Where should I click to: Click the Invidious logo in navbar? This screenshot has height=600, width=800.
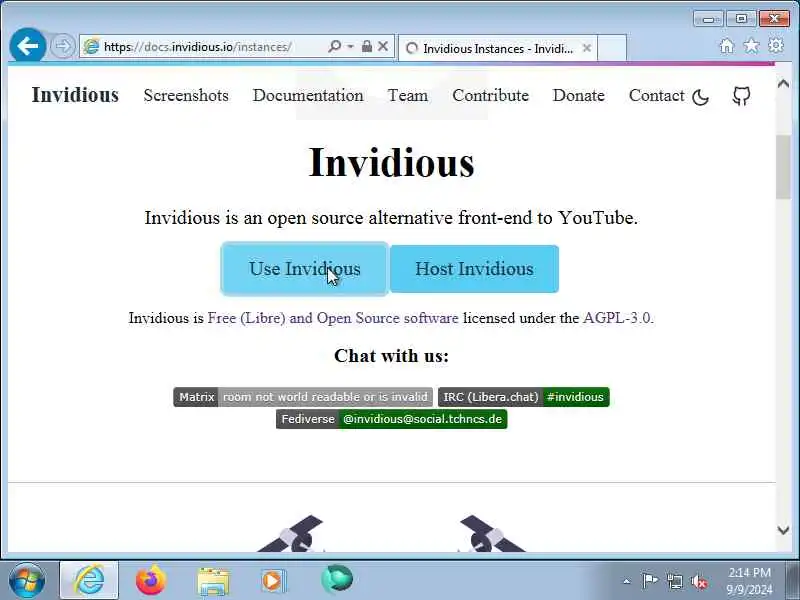tap(75, 95)
